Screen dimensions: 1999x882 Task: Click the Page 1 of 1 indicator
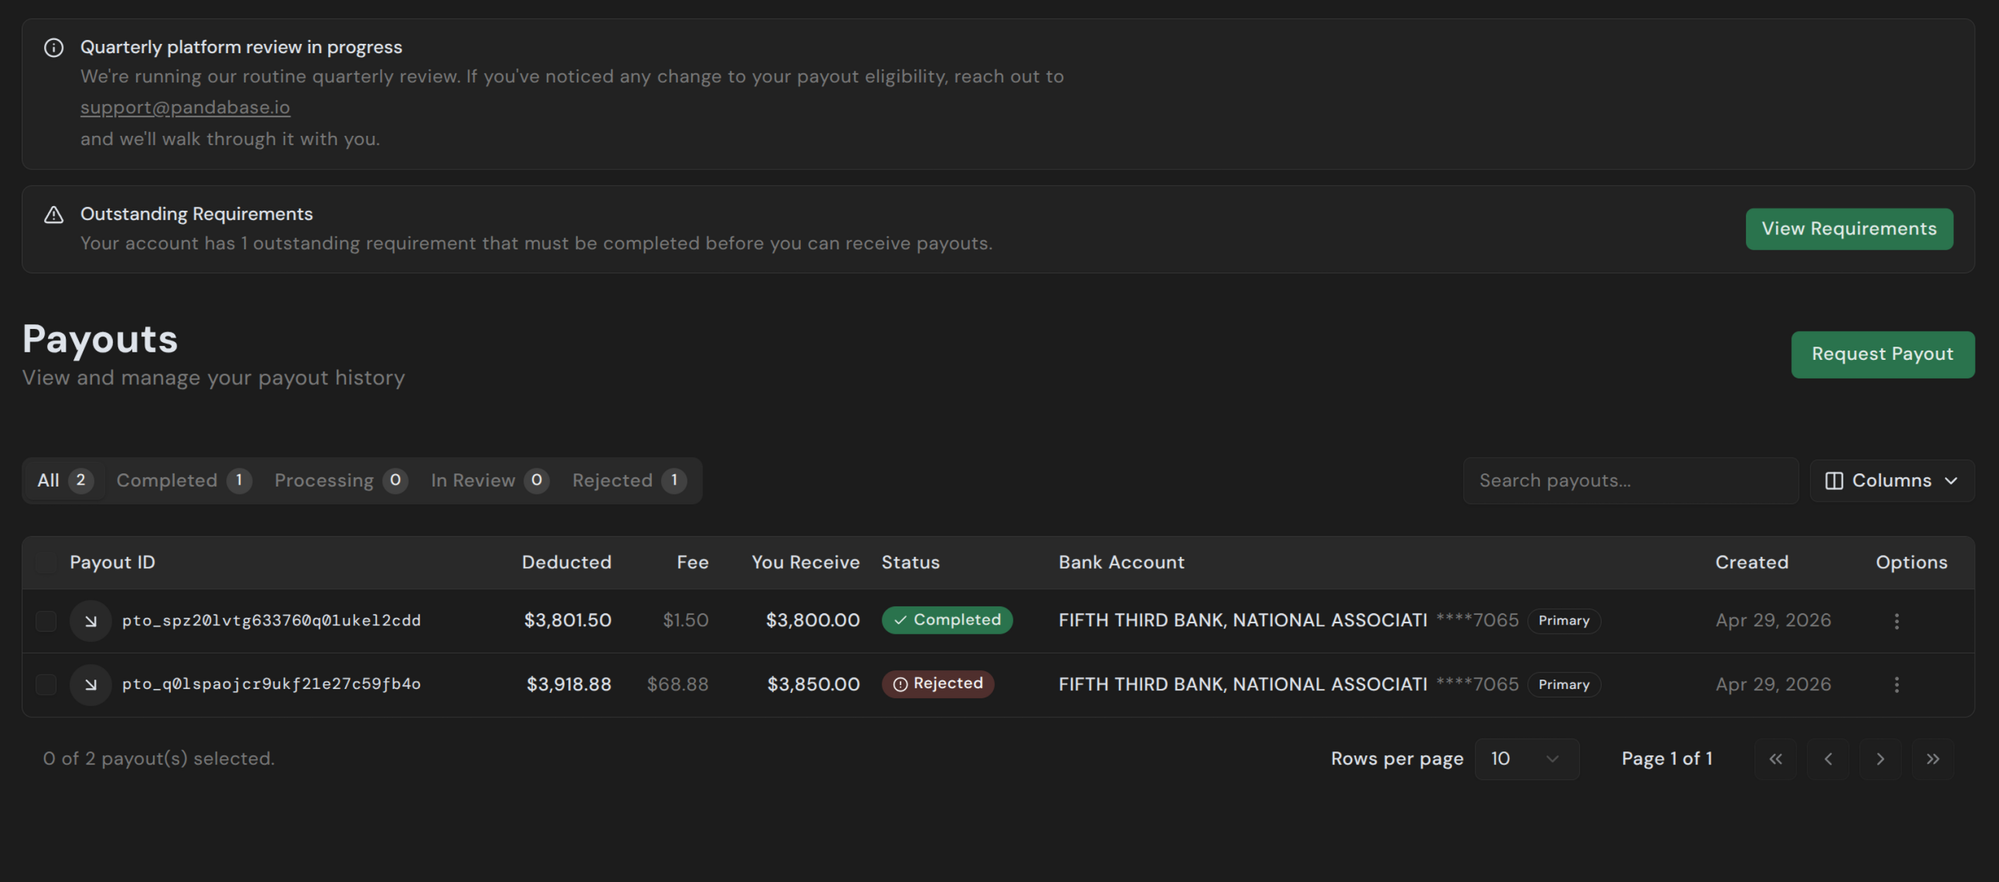coord(1666,759)
